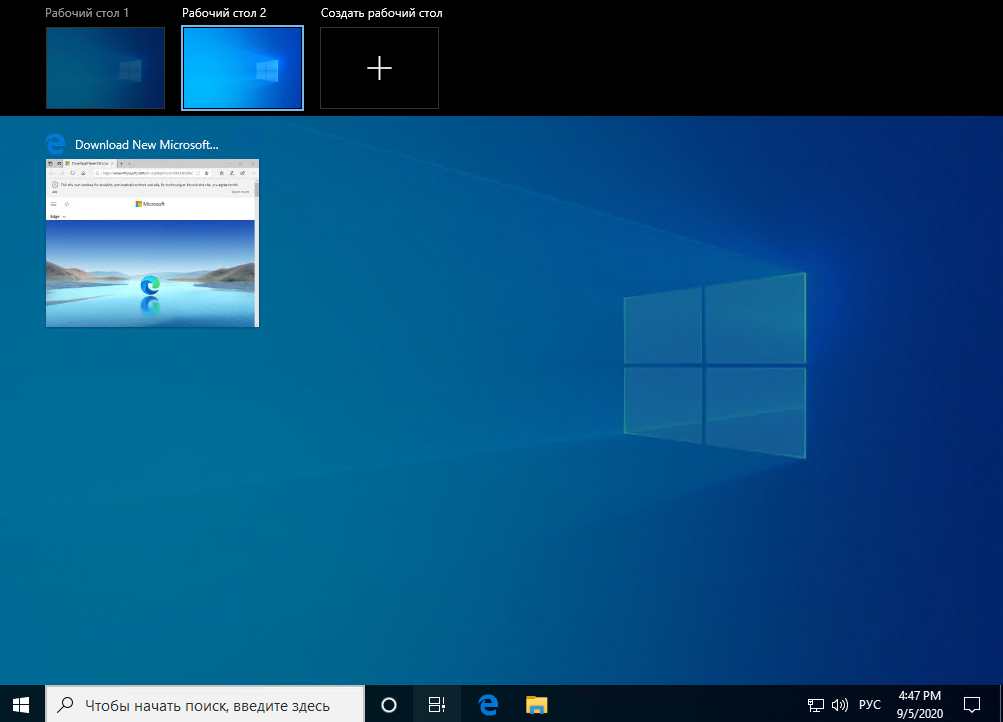
Task: Click the network icon in system tray
Action: point(816,704)
